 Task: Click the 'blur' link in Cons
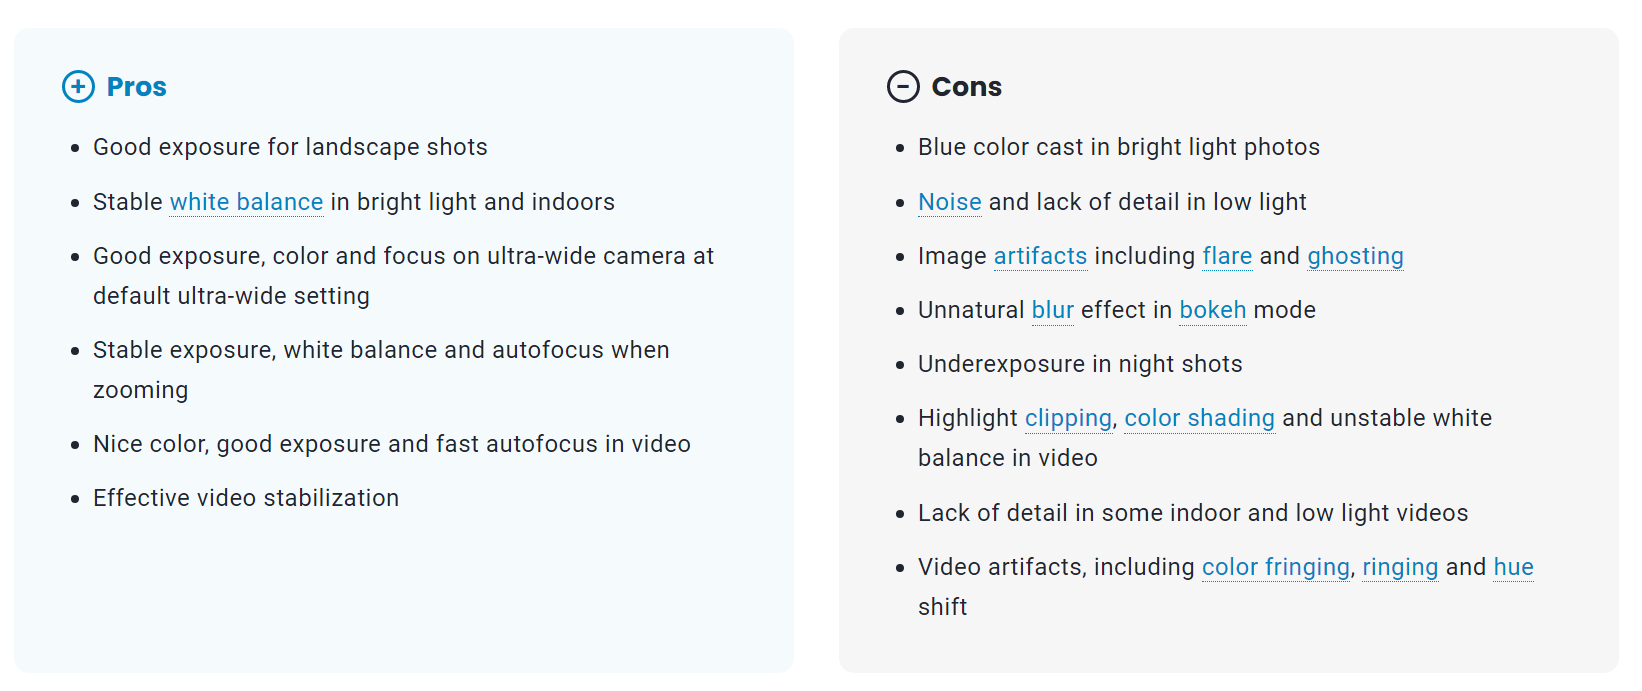[x=1052, y=310]
